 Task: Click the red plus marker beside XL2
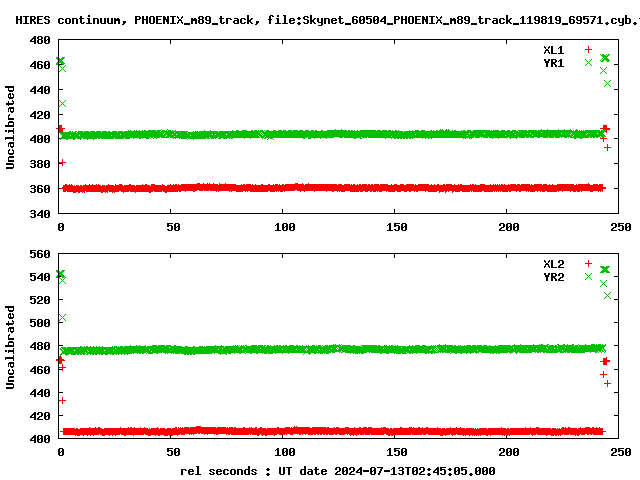(588, 263)
